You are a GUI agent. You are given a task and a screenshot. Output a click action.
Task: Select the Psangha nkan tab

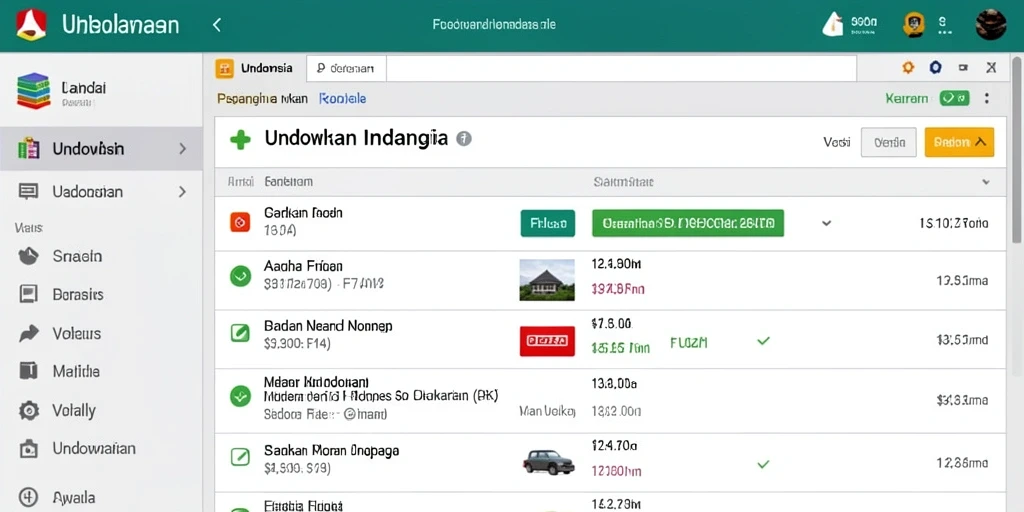point(262,99)
